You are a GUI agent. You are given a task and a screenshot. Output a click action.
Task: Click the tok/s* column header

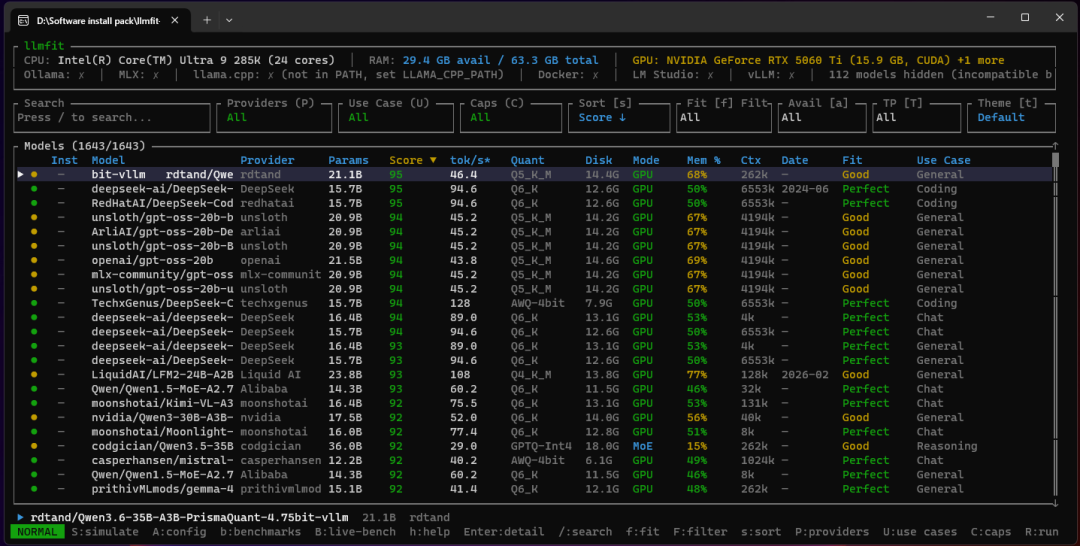coord(470,160)
